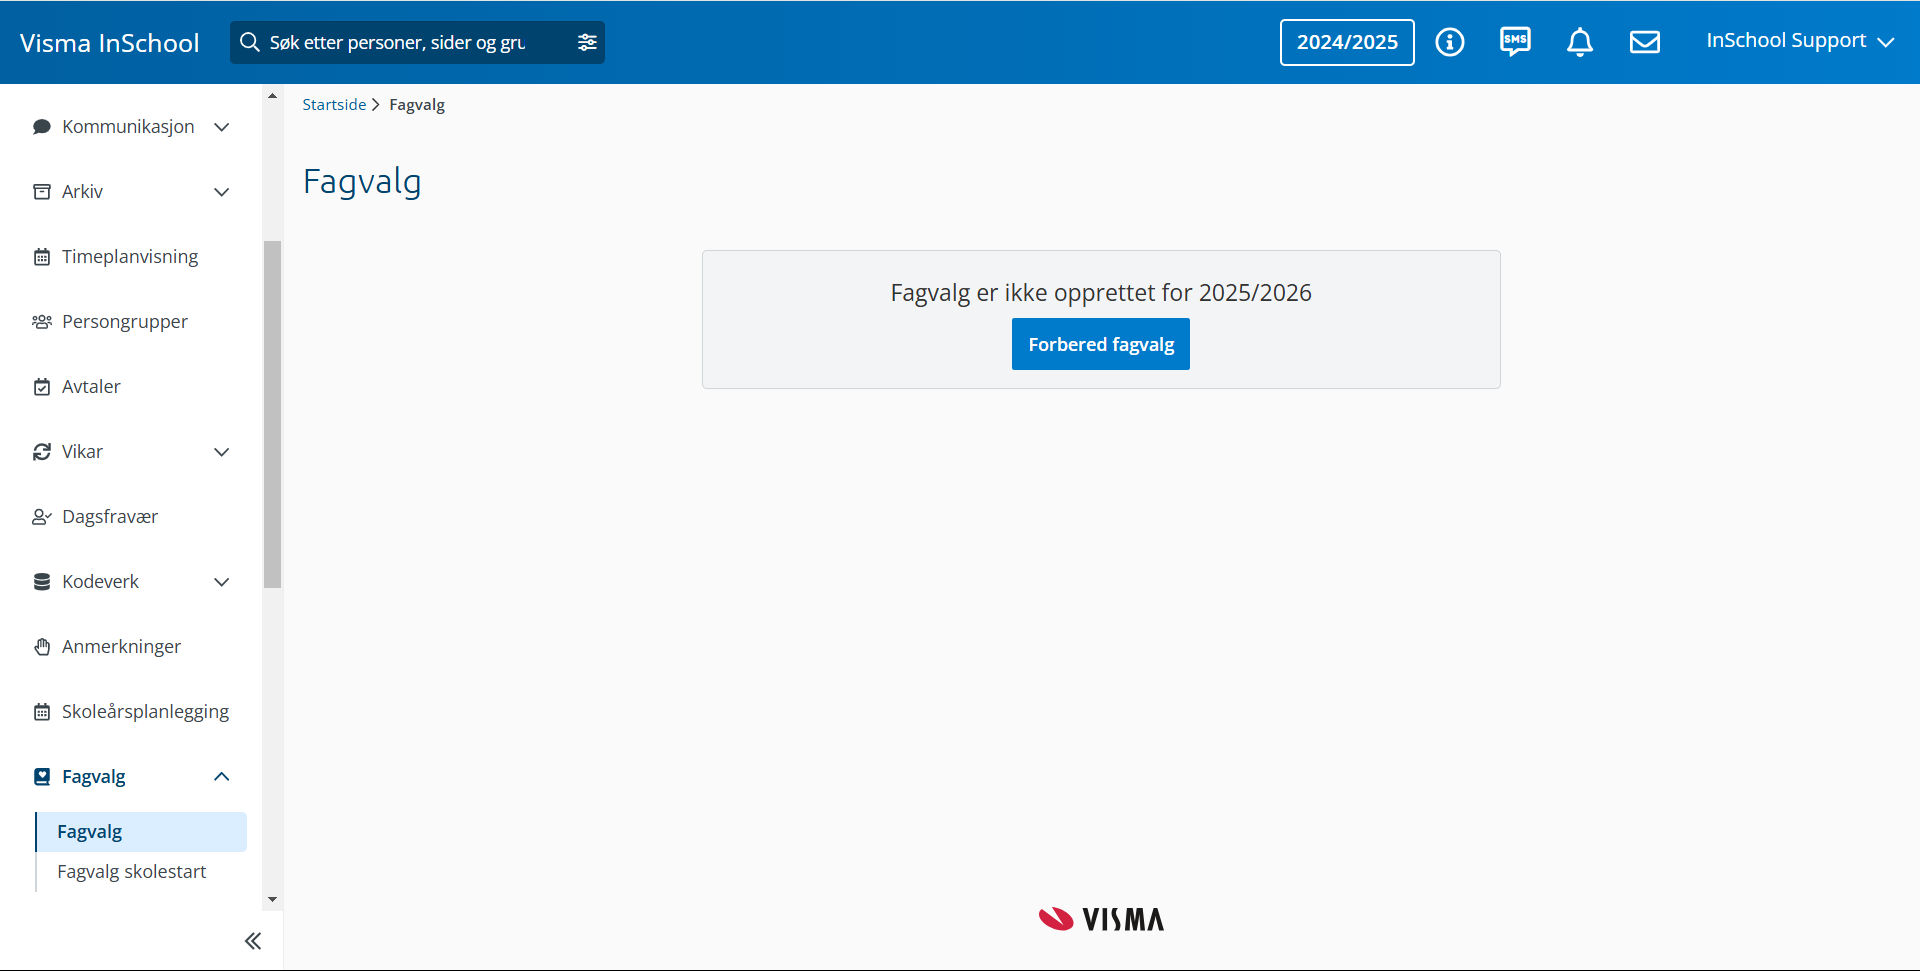
Task: Click the Visma logo in footer
Action: [1101, 919]
